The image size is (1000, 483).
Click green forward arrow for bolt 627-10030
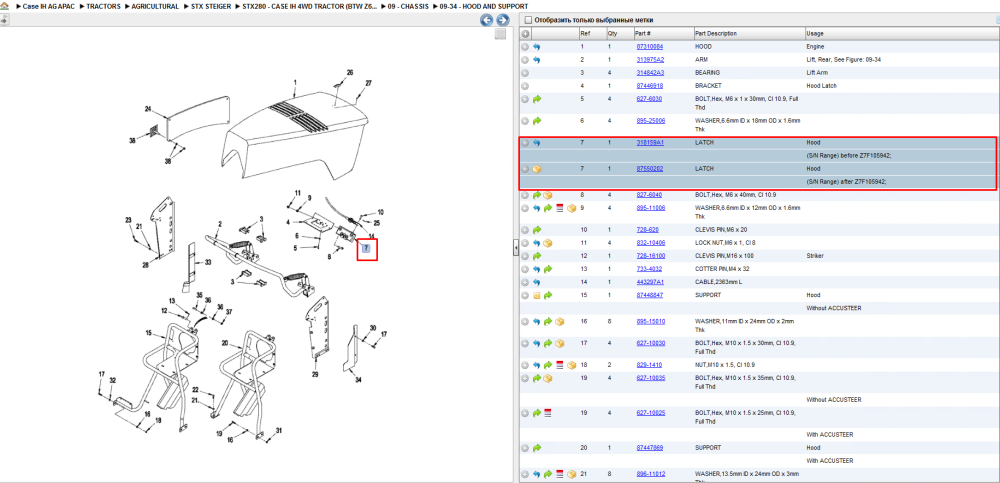(x=547, y=343)
